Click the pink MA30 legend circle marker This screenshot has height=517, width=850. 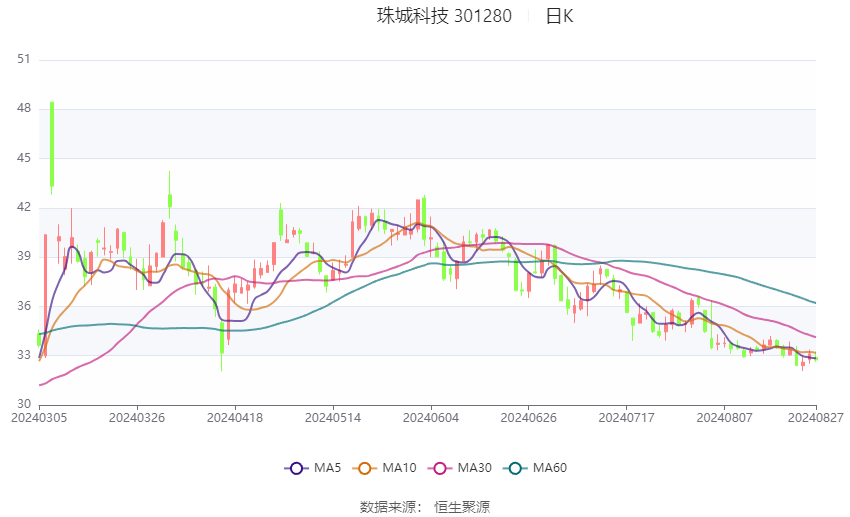(x=437, y=468)
